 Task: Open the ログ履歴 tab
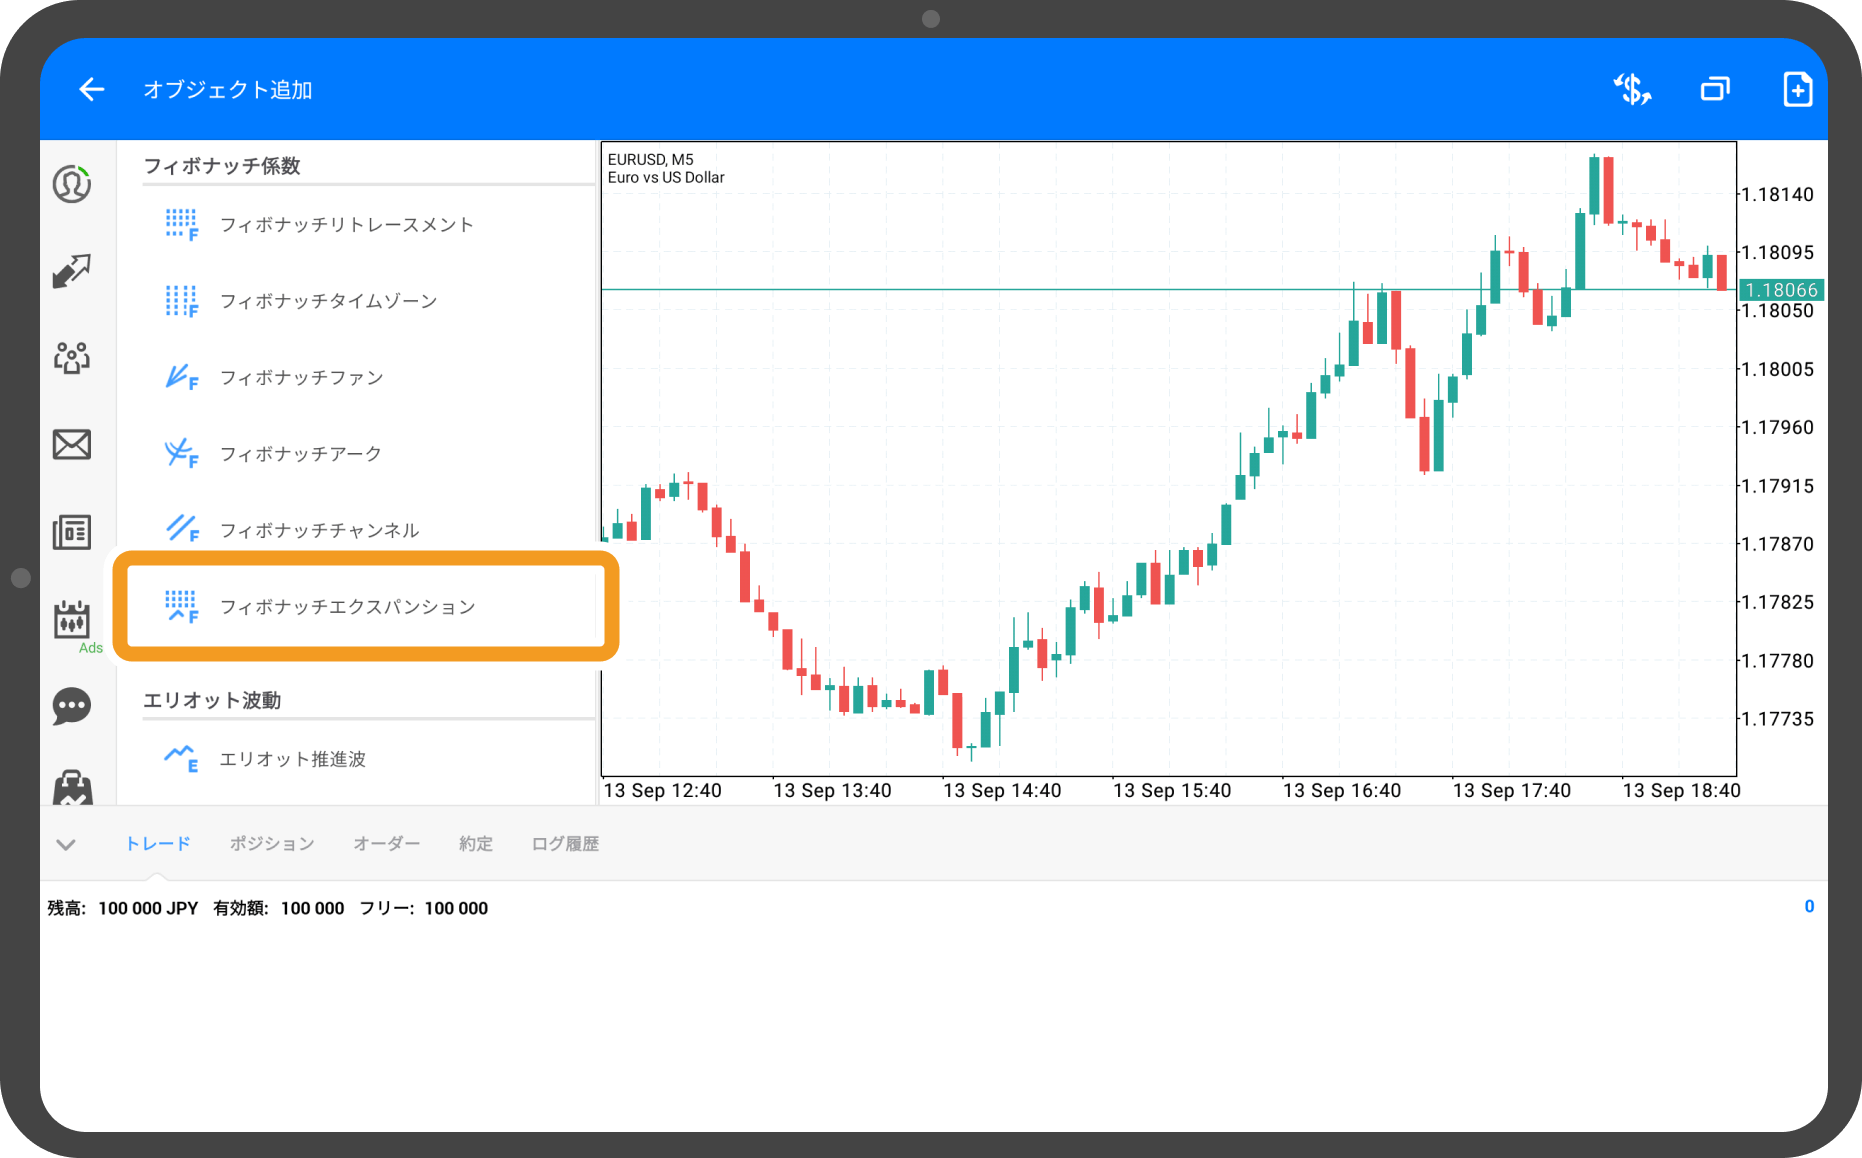[x=565, y=844]
